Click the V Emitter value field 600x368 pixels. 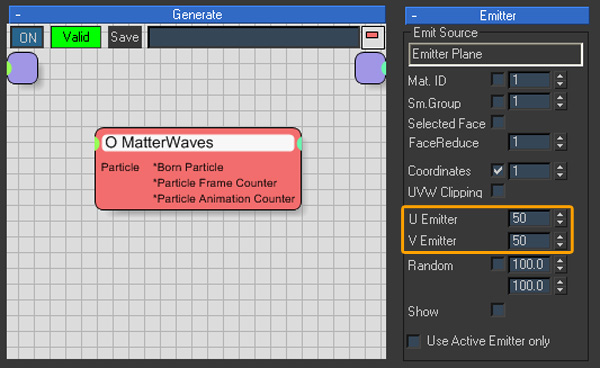(x=529, y=241)
